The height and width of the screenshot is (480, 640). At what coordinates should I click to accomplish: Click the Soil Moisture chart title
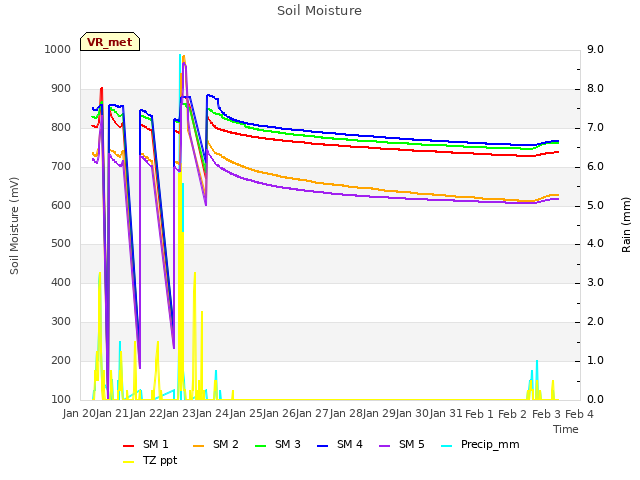[320, 11]
